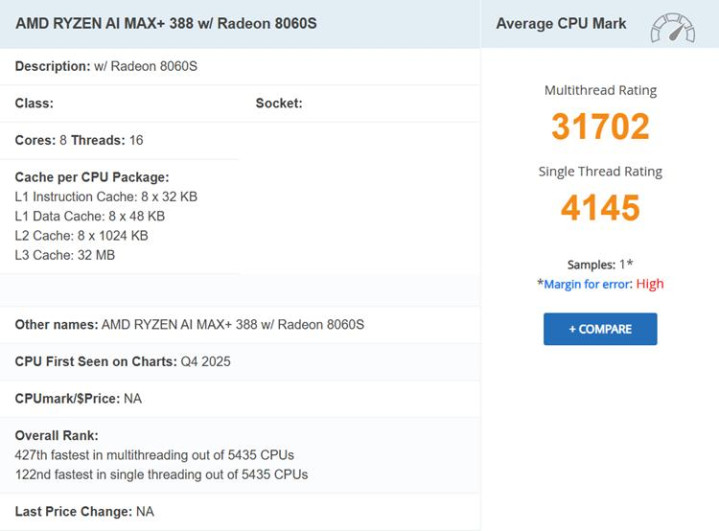Click the speedometer gauge icon
The height and width of the screenshot is (531, 719).
[x=672, y=27]
